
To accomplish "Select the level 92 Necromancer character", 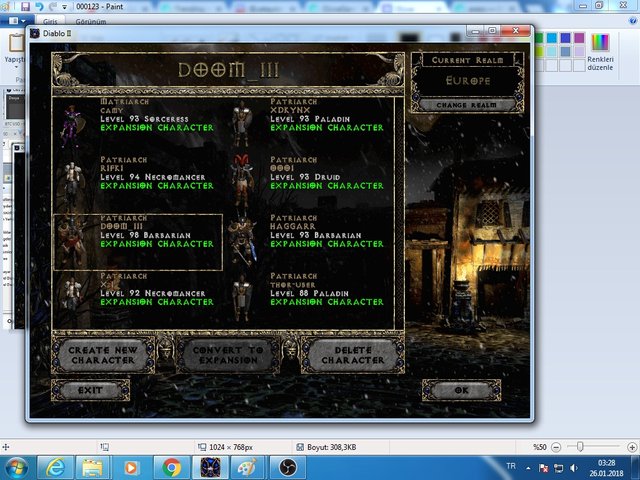I will coord(138,300).
